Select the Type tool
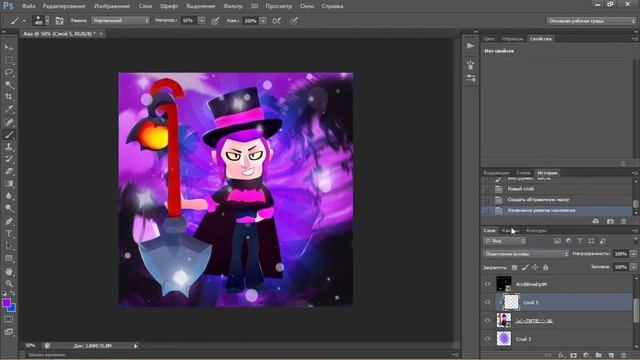 (9, 233)
